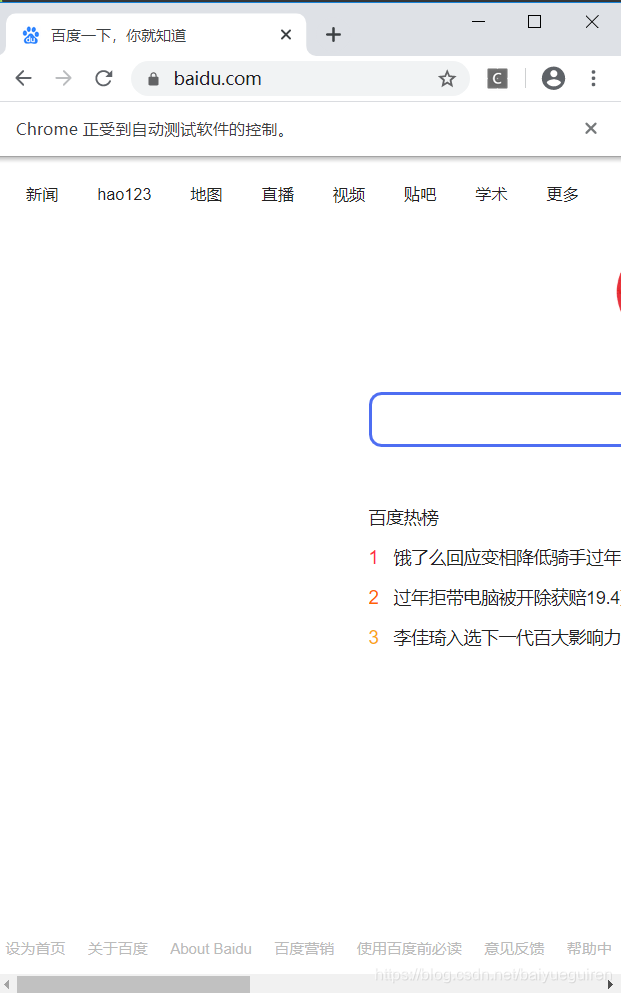Open hot item 过年拒带电脑被开除

[x=506, y=598]
